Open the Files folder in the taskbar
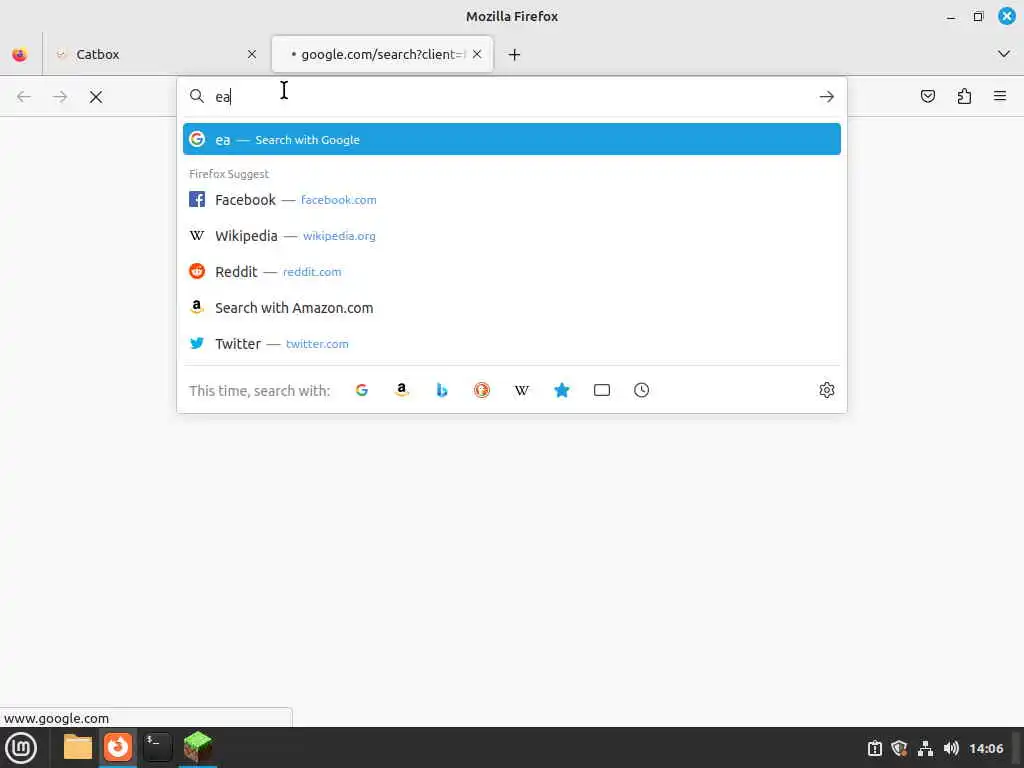This screenshot has width=1024, height=768. tap(78, 747)
